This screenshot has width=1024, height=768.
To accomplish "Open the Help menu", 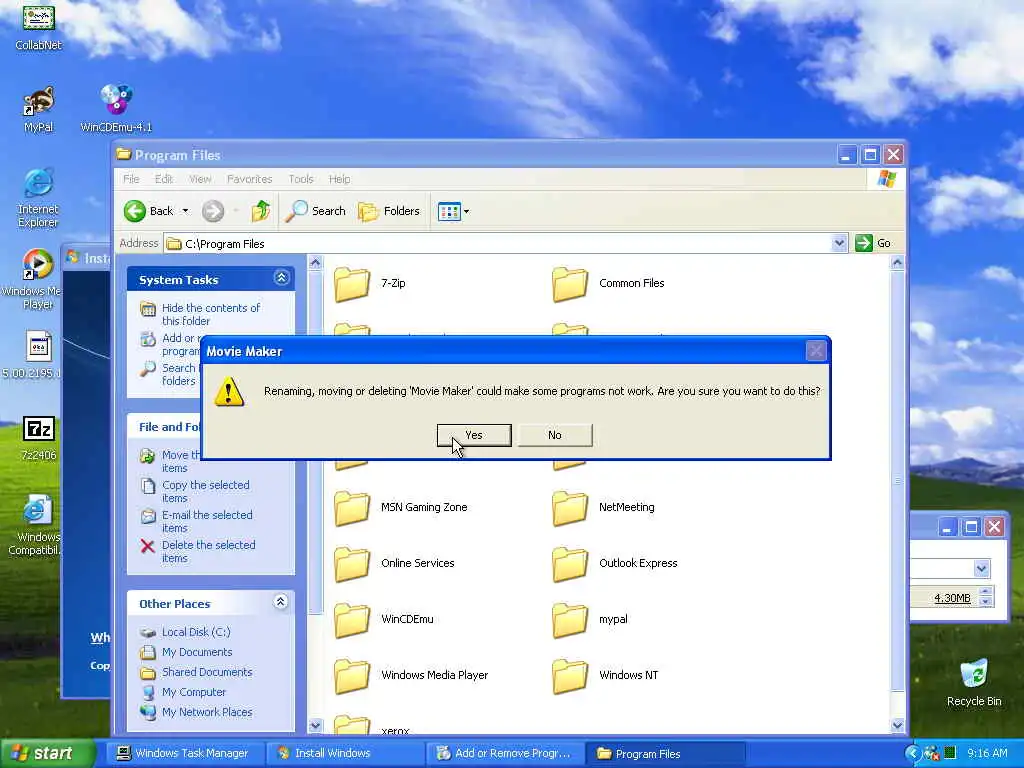I will [x=340, y=179].
